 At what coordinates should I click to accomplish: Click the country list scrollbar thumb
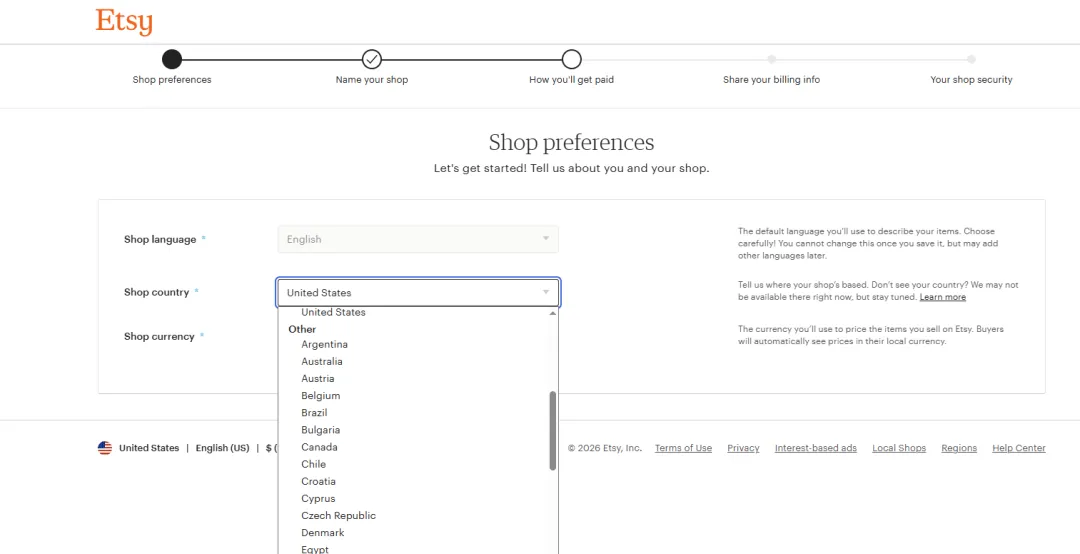click(553, 430)
